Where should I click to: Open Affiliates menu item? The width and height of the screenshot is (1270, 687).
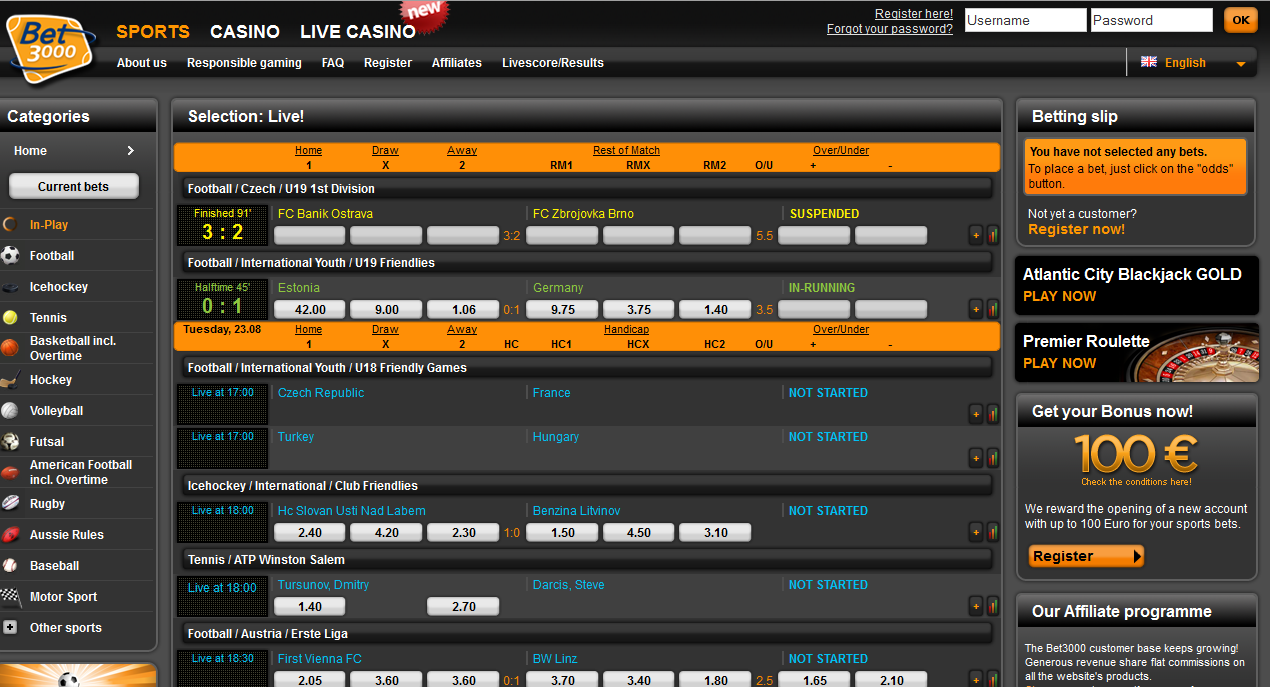[x=457, y=63]
